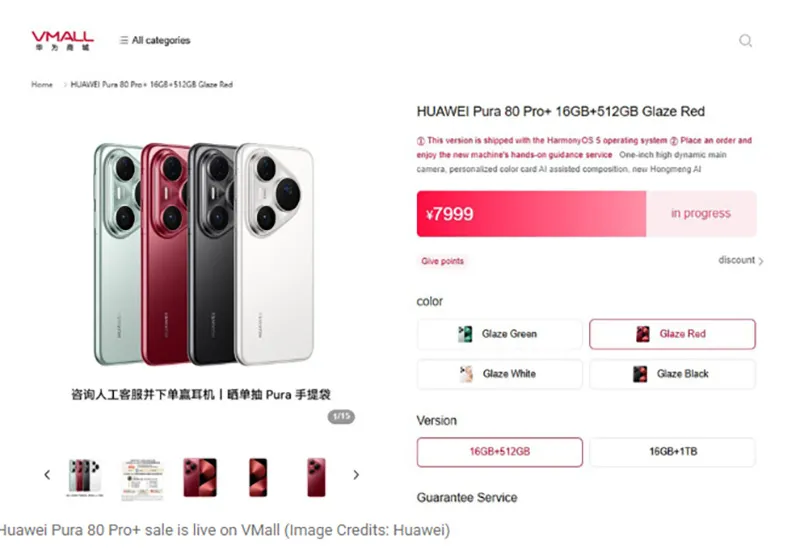The width and height of the screenshot is (800, 556).
Task: Click the search magnifier icon
Action: [745, 41]
